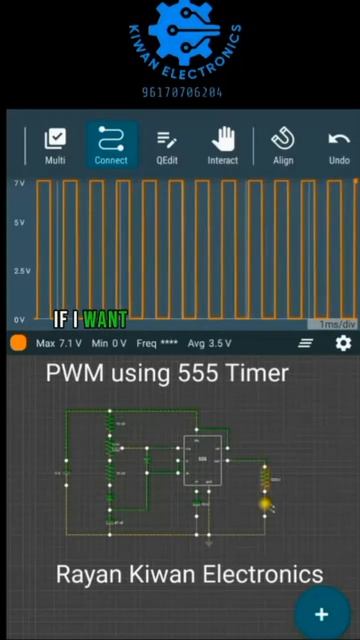360x640 pixels.
Task: Select the resistor above the LED
Action: coord(265,479)
